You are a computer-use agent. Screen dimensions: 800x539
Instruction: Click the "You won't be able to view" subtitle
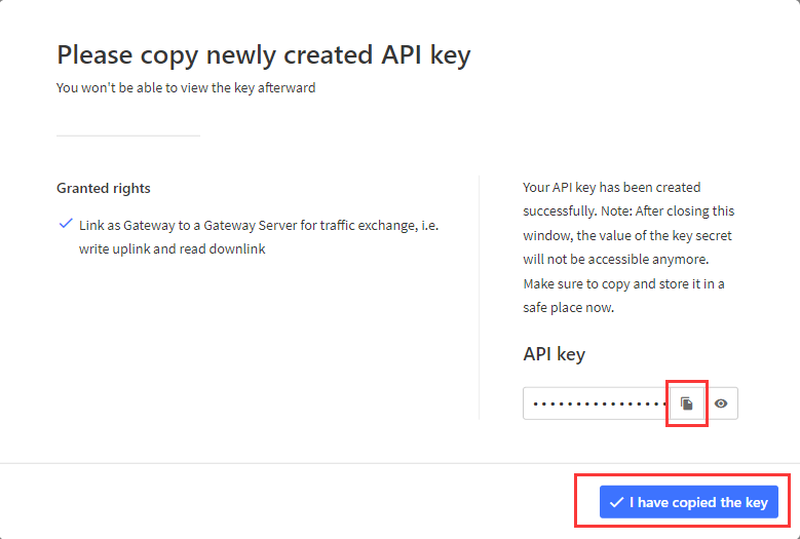(x=185, y=88)
